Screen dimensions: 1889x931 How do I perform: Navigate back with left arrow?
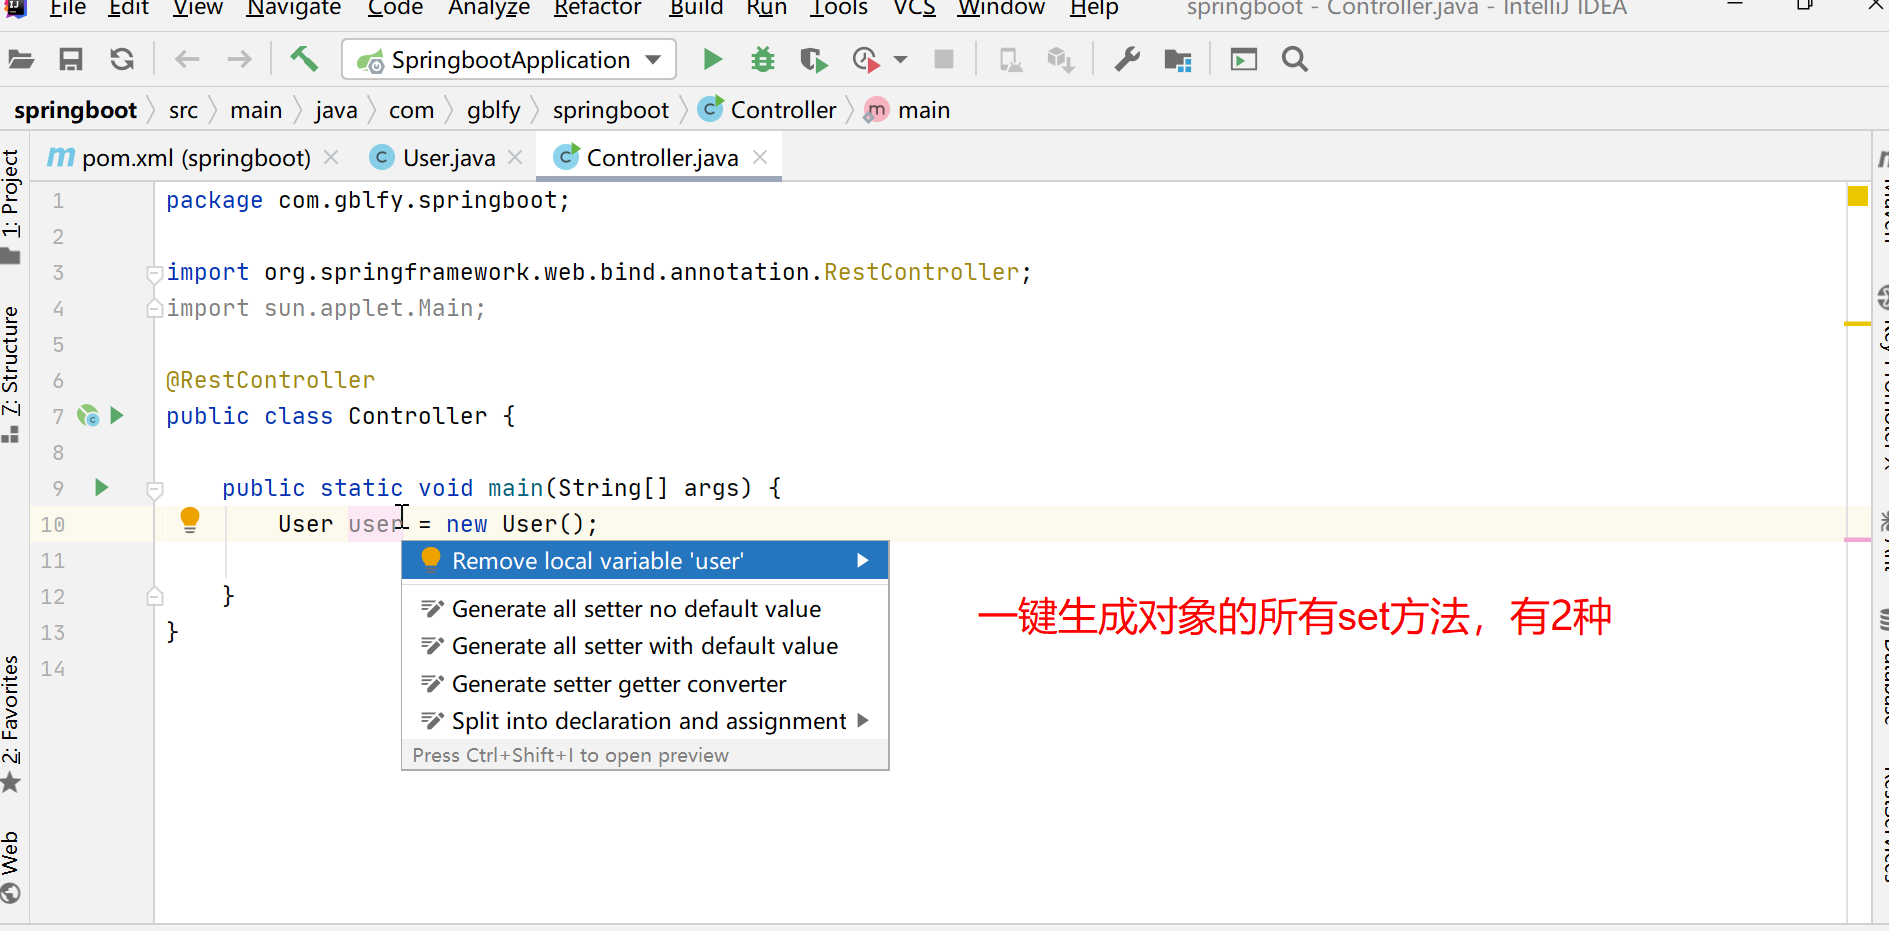tap(187, 60)
